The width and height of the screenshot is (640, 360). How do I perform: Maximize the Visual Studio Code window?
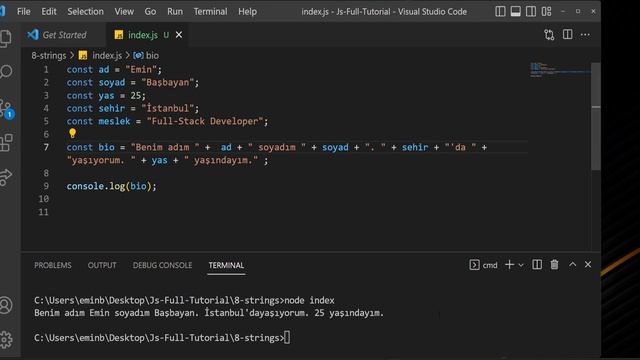(578, 11)
